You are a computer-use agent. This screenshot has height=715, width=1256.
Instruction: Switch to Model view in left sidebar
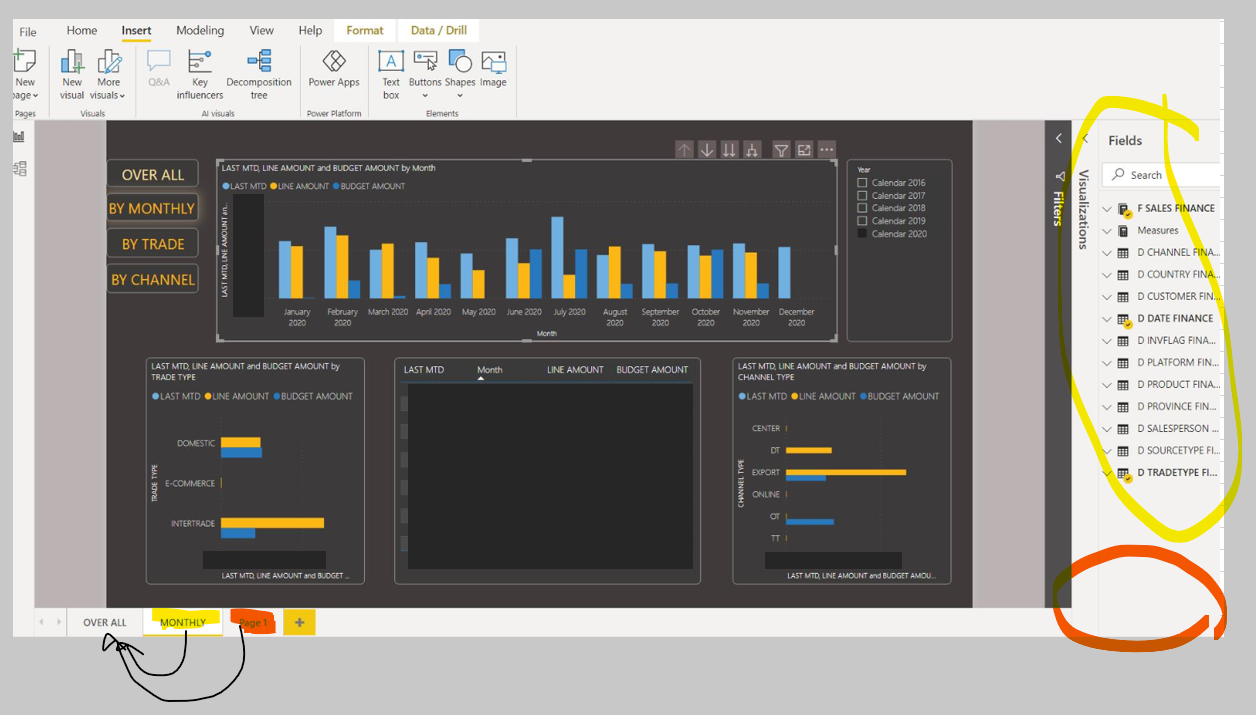[x=19, y=169]
